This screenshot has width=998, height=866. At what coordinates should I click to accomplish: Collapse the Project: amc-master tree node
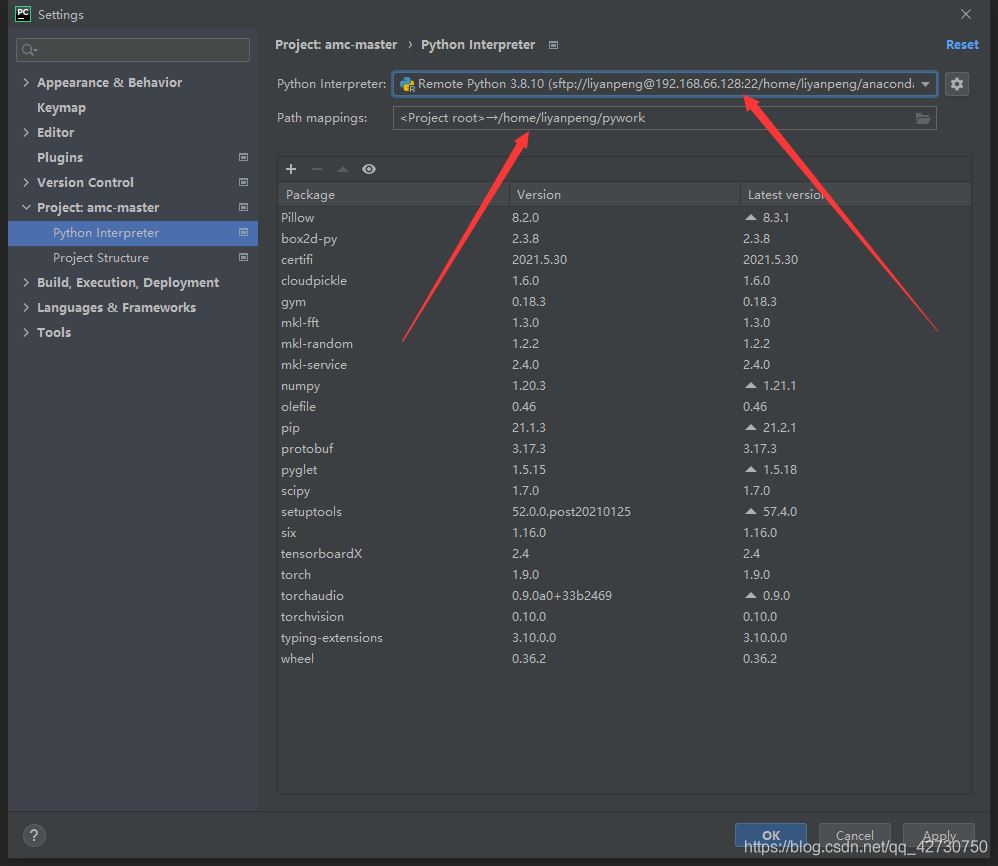[x=26, y=207]
